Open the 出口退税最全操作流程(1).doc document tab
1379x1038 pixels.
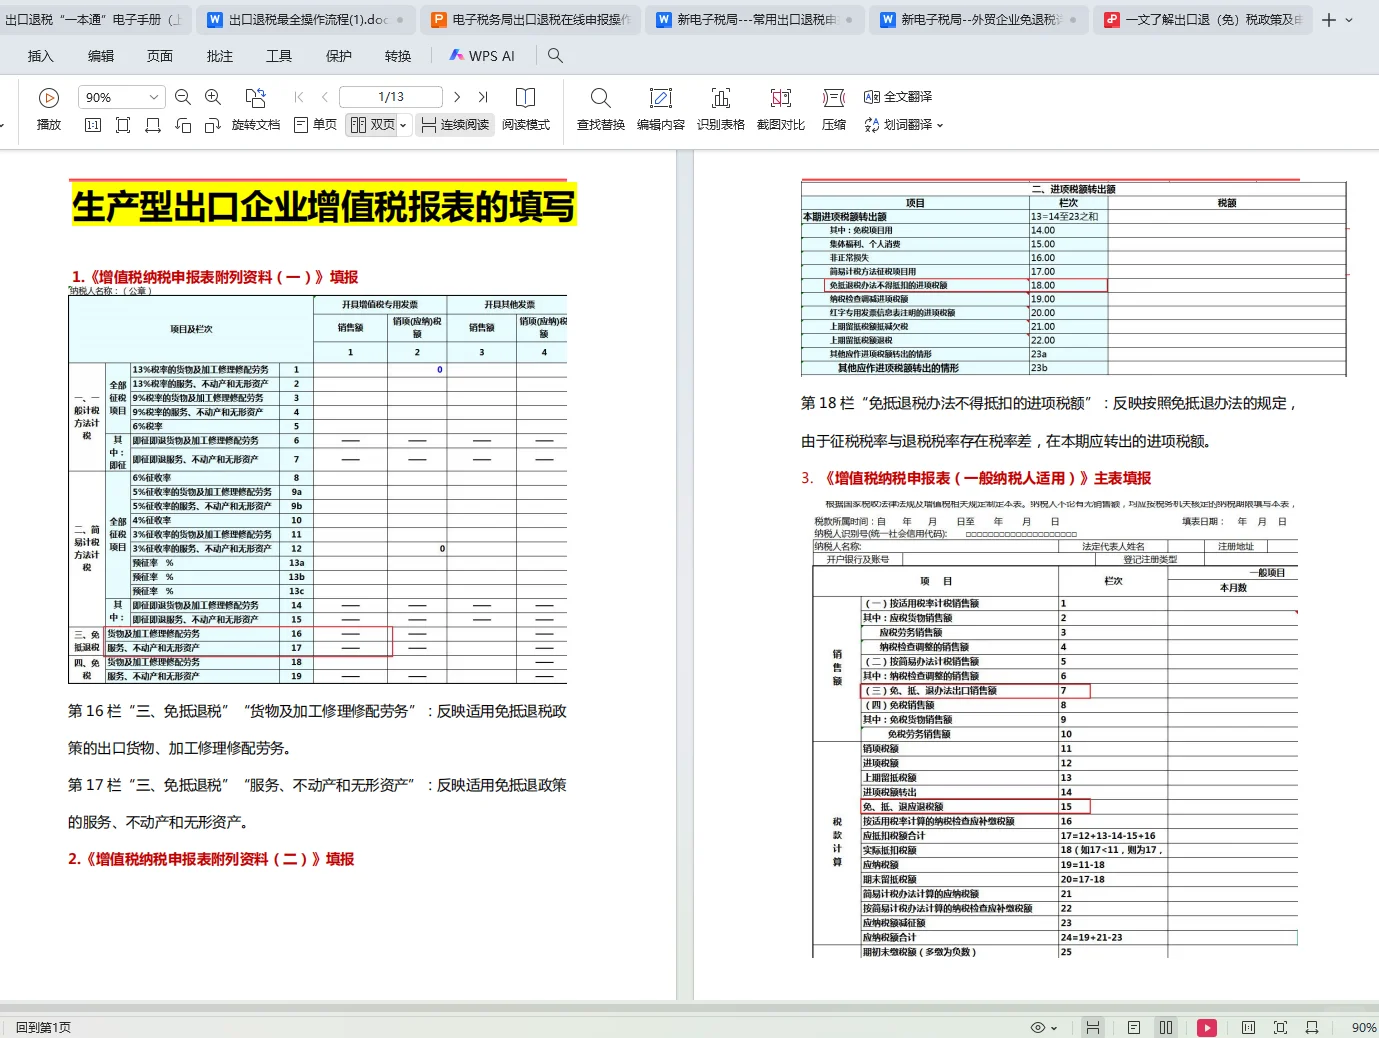[300, 19]
